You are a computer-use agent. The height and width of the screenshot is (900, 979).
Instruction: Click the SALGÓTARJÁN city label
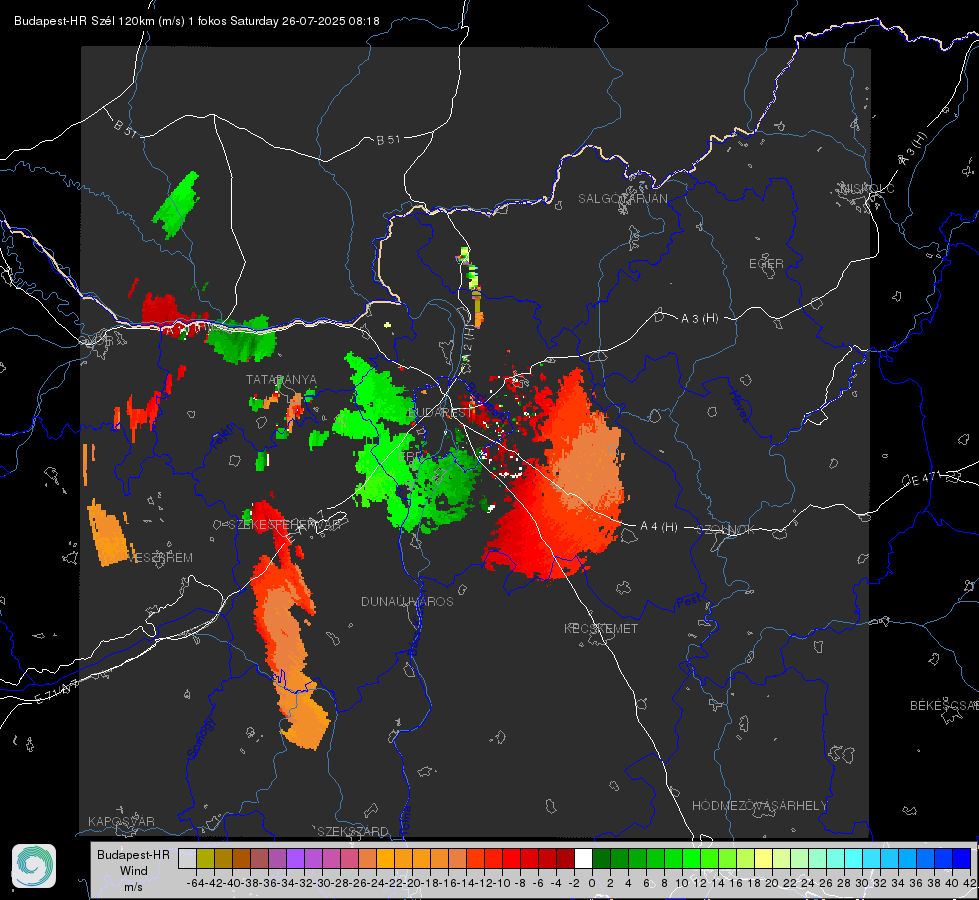coord(622,199)
